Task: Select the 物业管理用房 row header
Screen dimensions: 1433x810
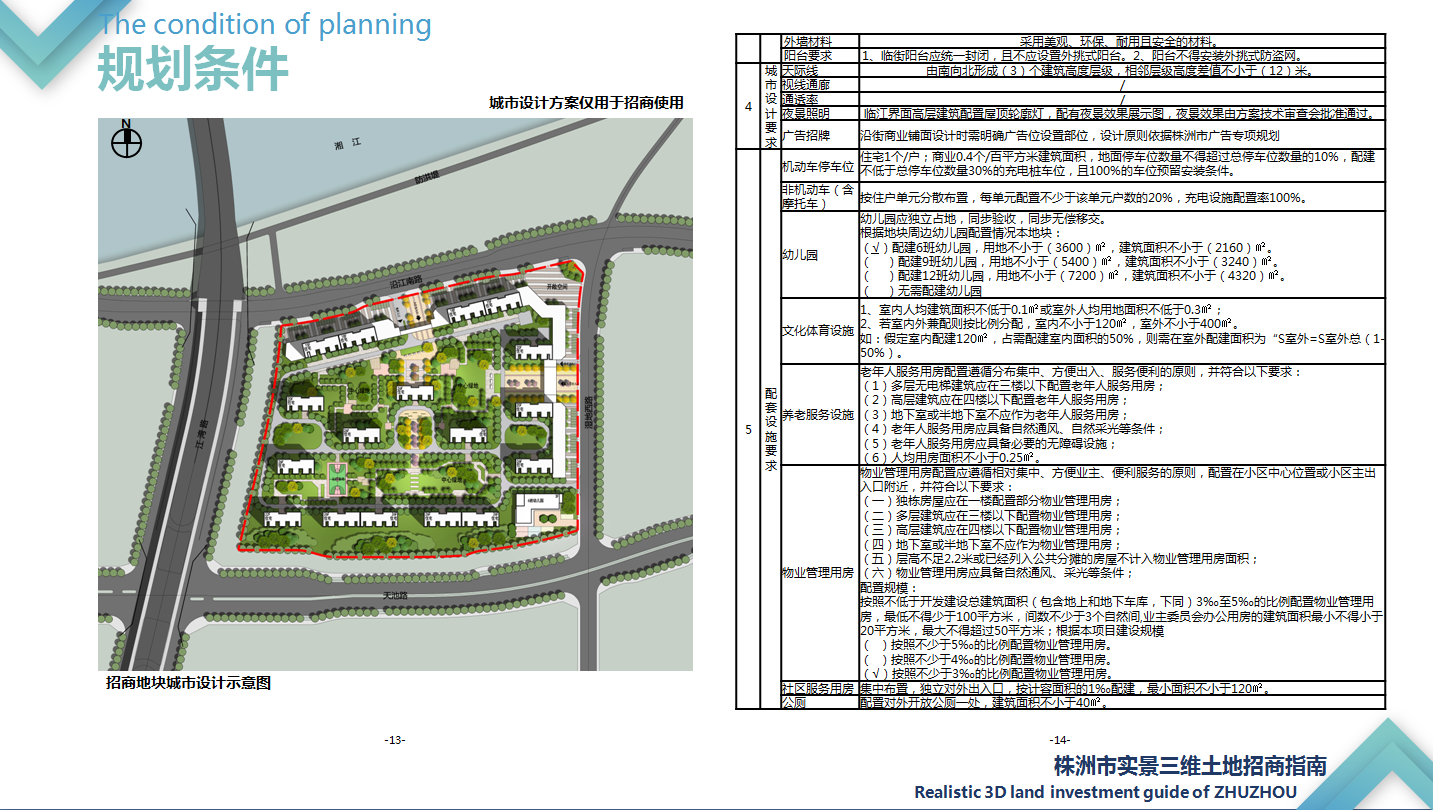Action: tap(817, 573)
